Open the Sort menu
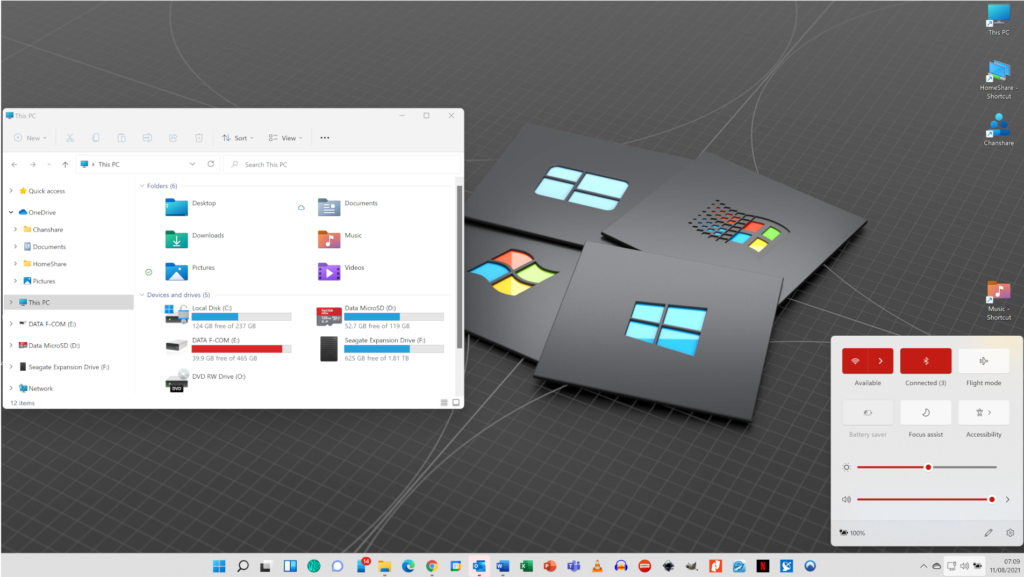This screenshot has height=577, width=1024. (x=238, y=138)
